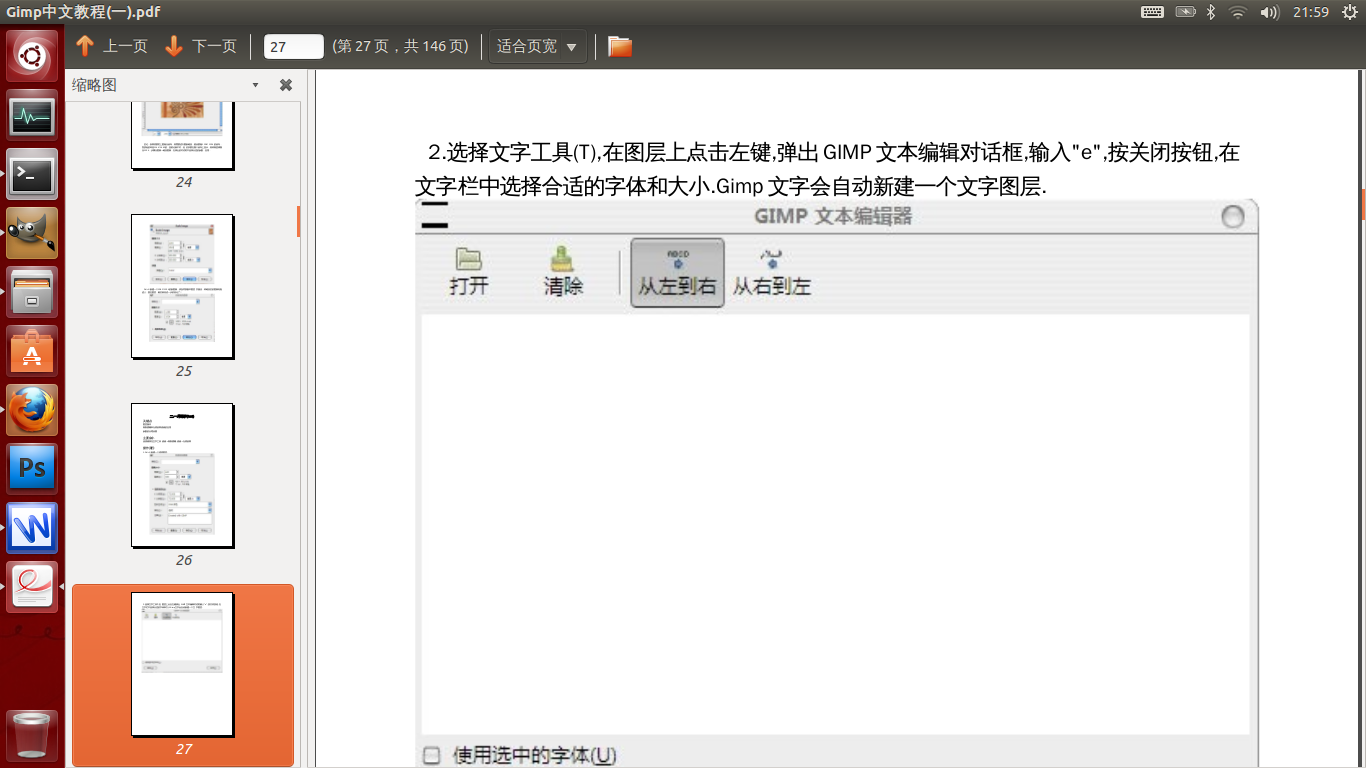Launch Firefox from the dock
1366x768 pixels.
[32, 410]
